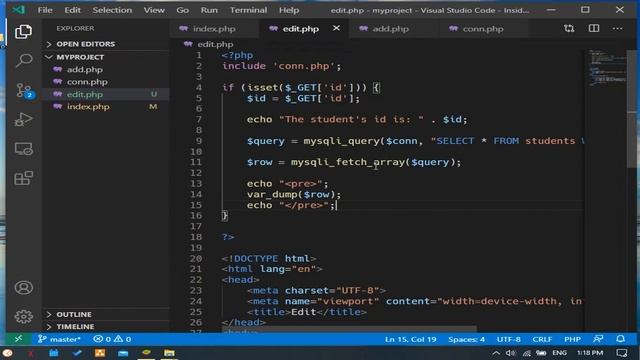Image resolution: width=640 pixels, height=360 pixels.
Task: Change language mode via PHP indicator
Action: tap(572, 339)
